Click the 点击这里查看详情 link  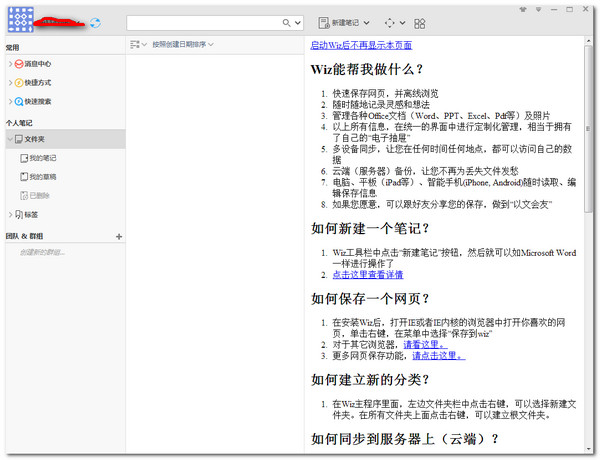(x=368, y=275)
